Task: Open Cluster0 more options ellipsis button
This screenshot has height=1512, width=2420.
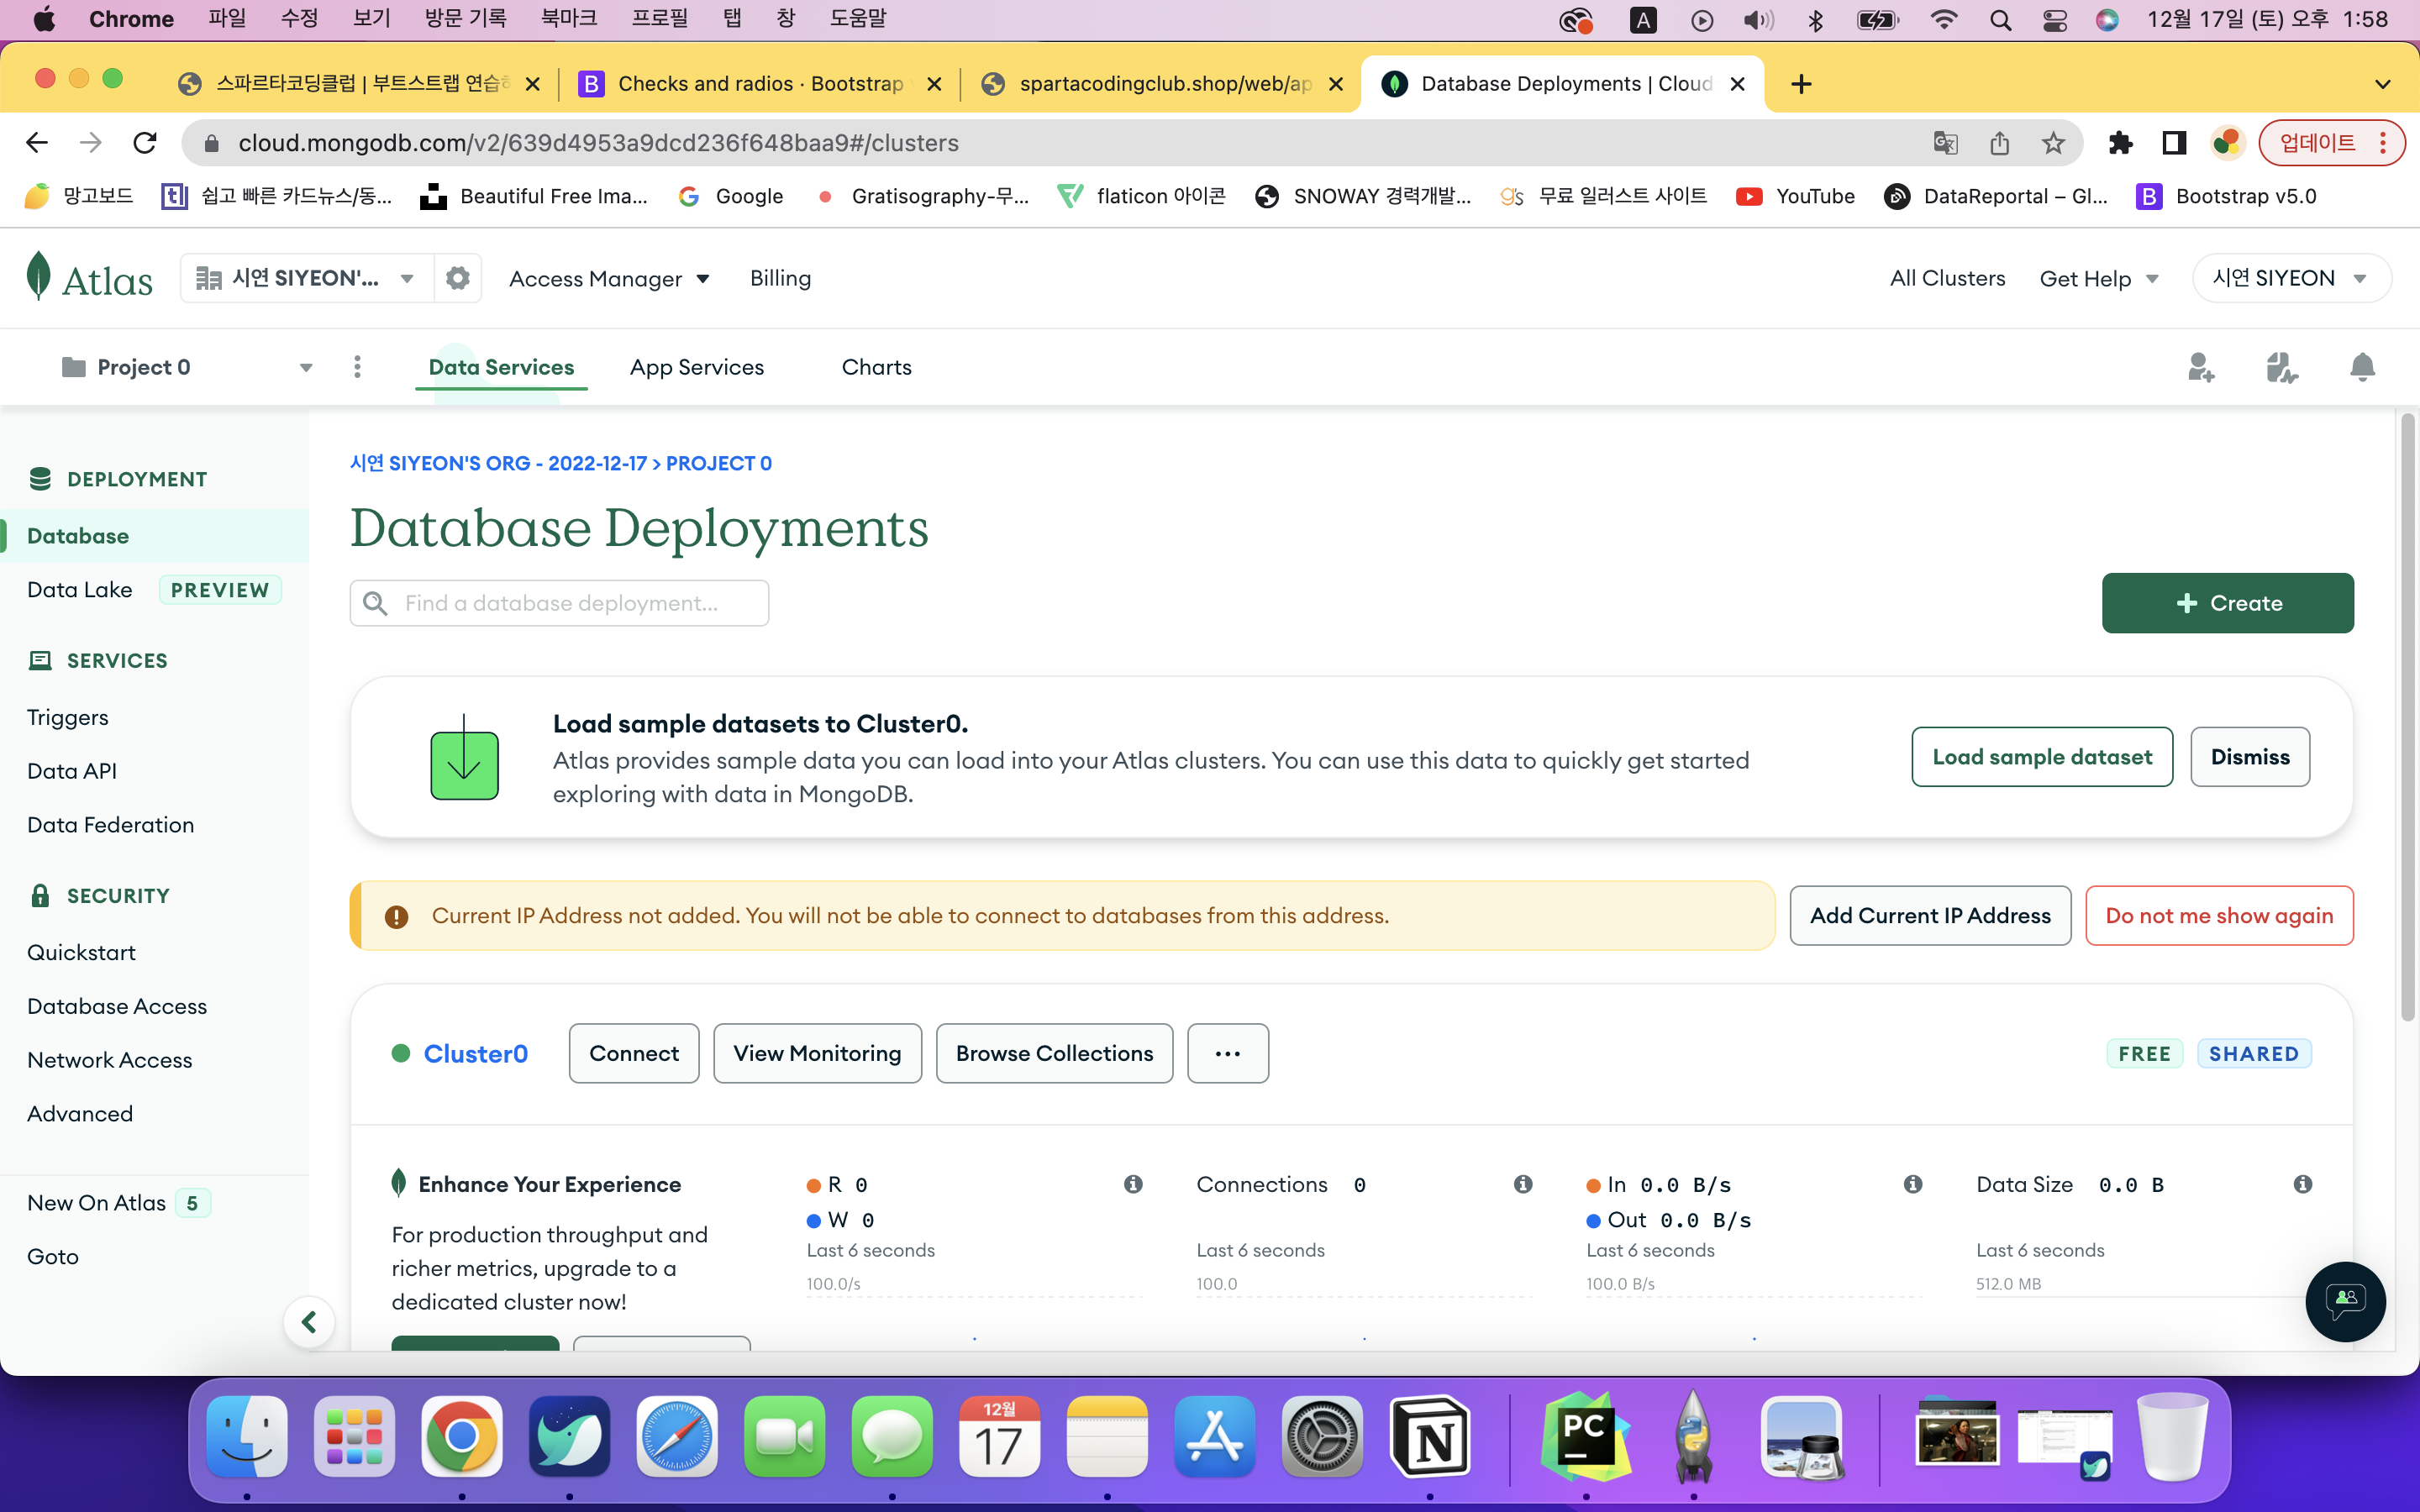Action: coord(1228,1053)
